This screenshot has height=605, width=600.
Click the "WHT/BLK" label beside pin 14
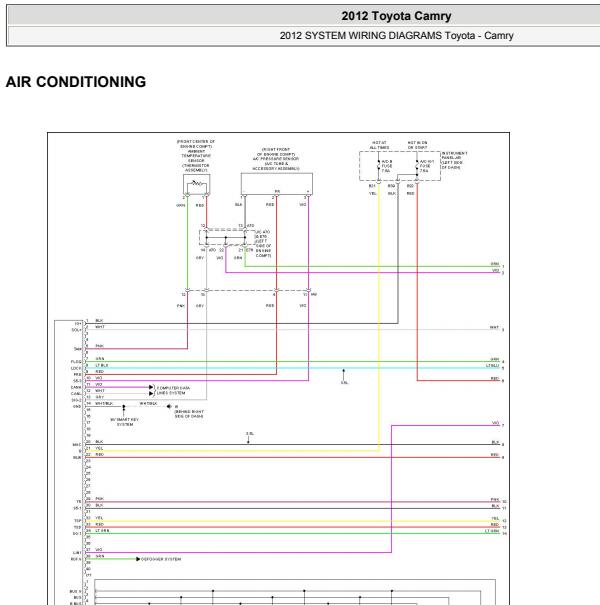coord(104,403)
